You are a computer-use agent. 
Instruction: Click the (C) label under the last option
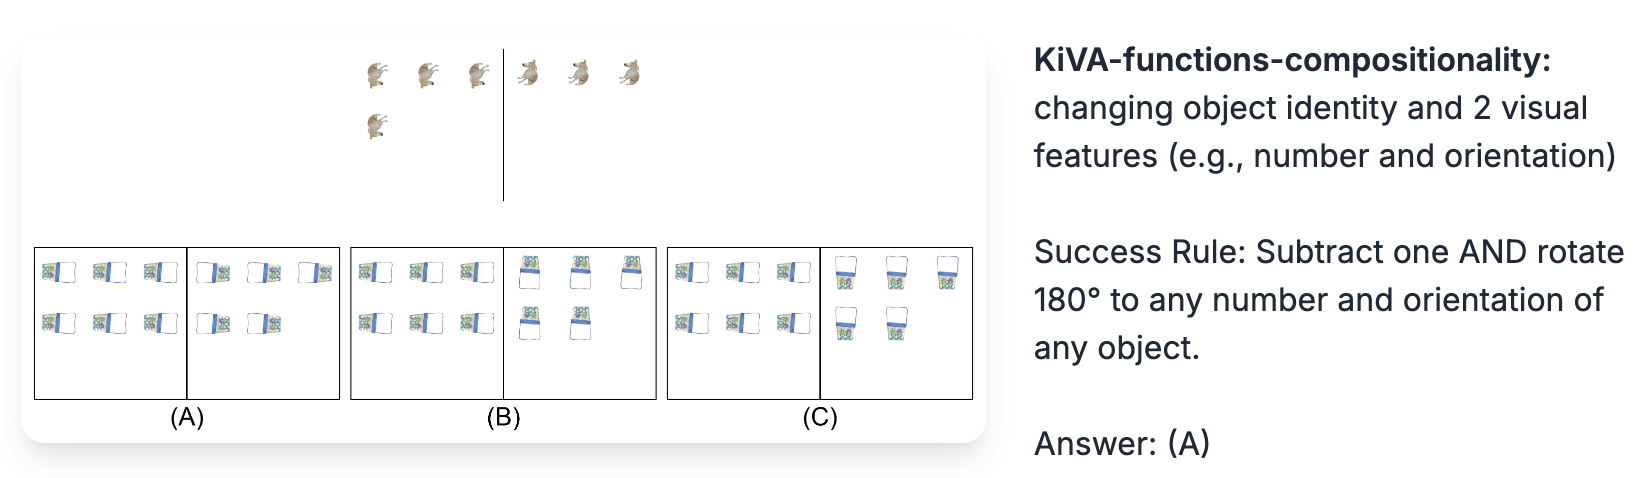pos(819,417)
